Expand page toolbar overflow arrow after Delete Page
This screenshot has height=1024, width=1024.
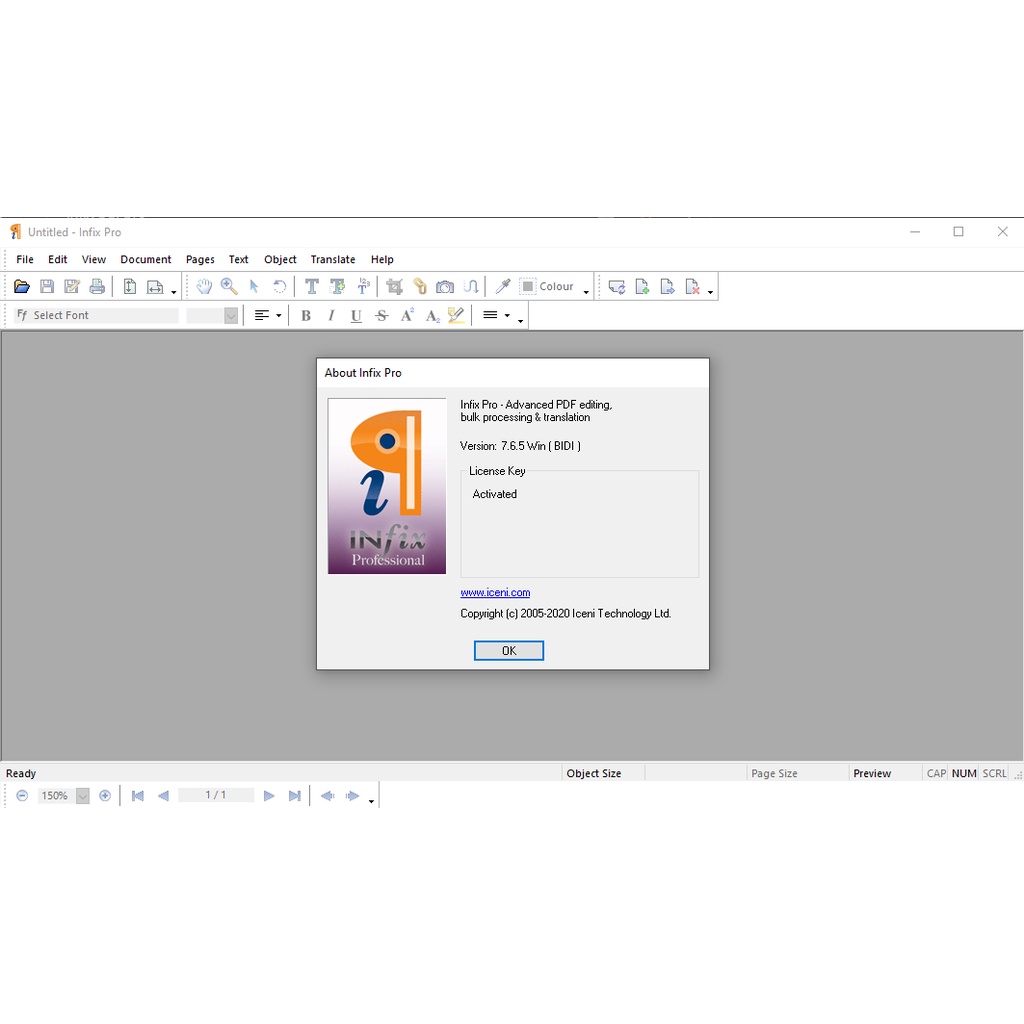pyautogui.click(x=711, y=292)
